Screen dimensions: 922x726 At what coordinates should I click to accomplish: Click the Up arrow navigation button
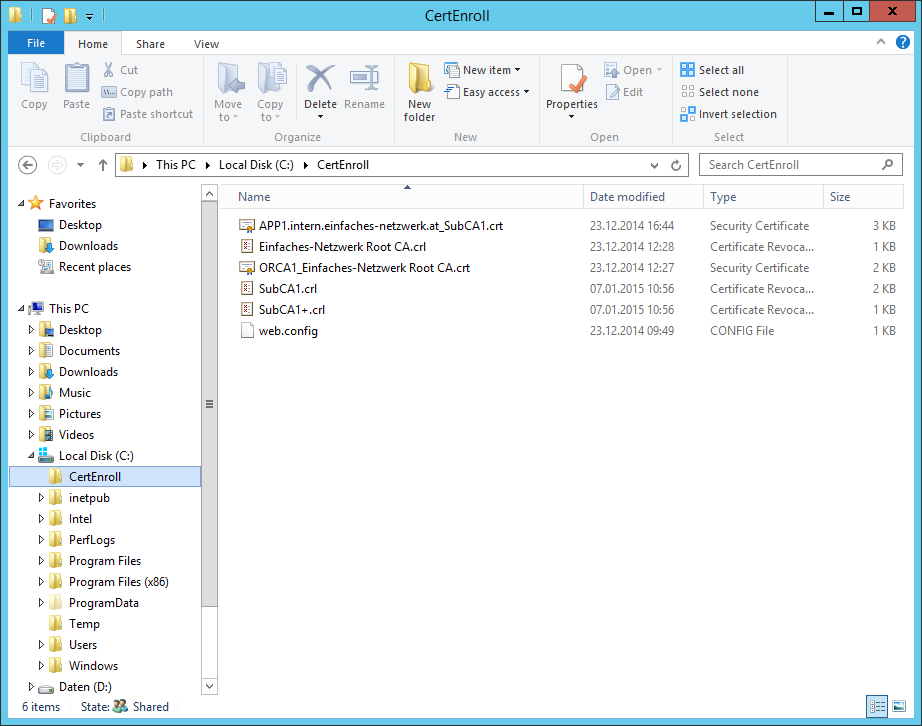point(102,165)
